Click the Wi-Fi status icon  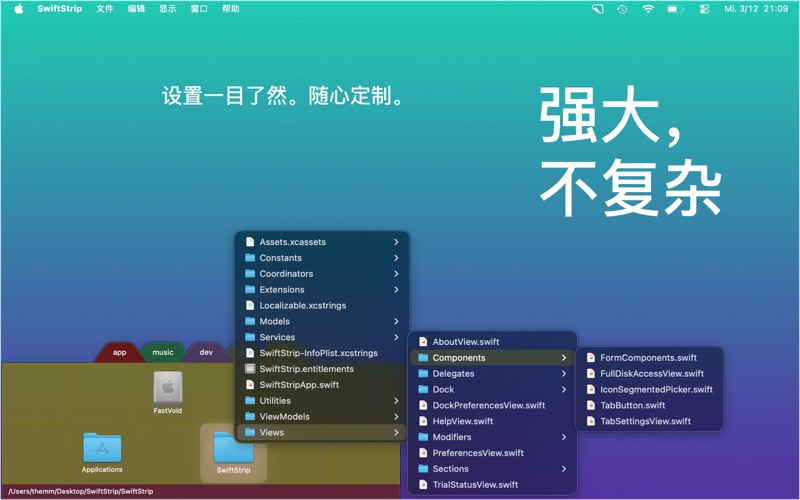[x=648, y=9]
